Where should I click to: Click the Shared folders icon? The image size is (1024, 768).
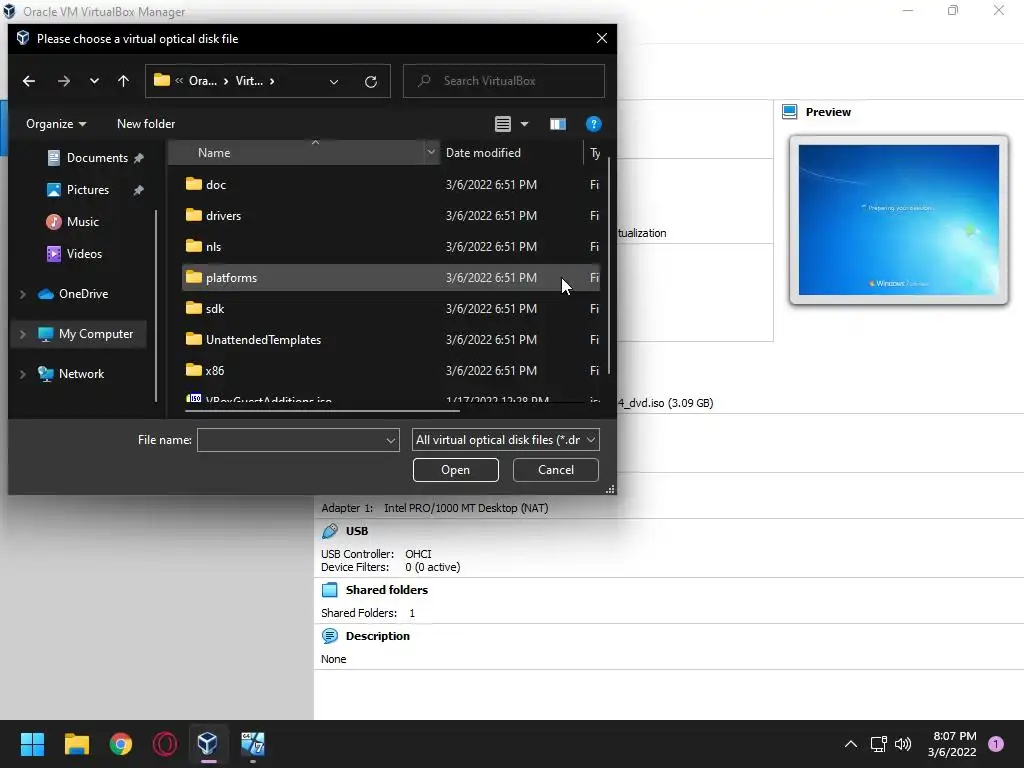click(330, 590)
